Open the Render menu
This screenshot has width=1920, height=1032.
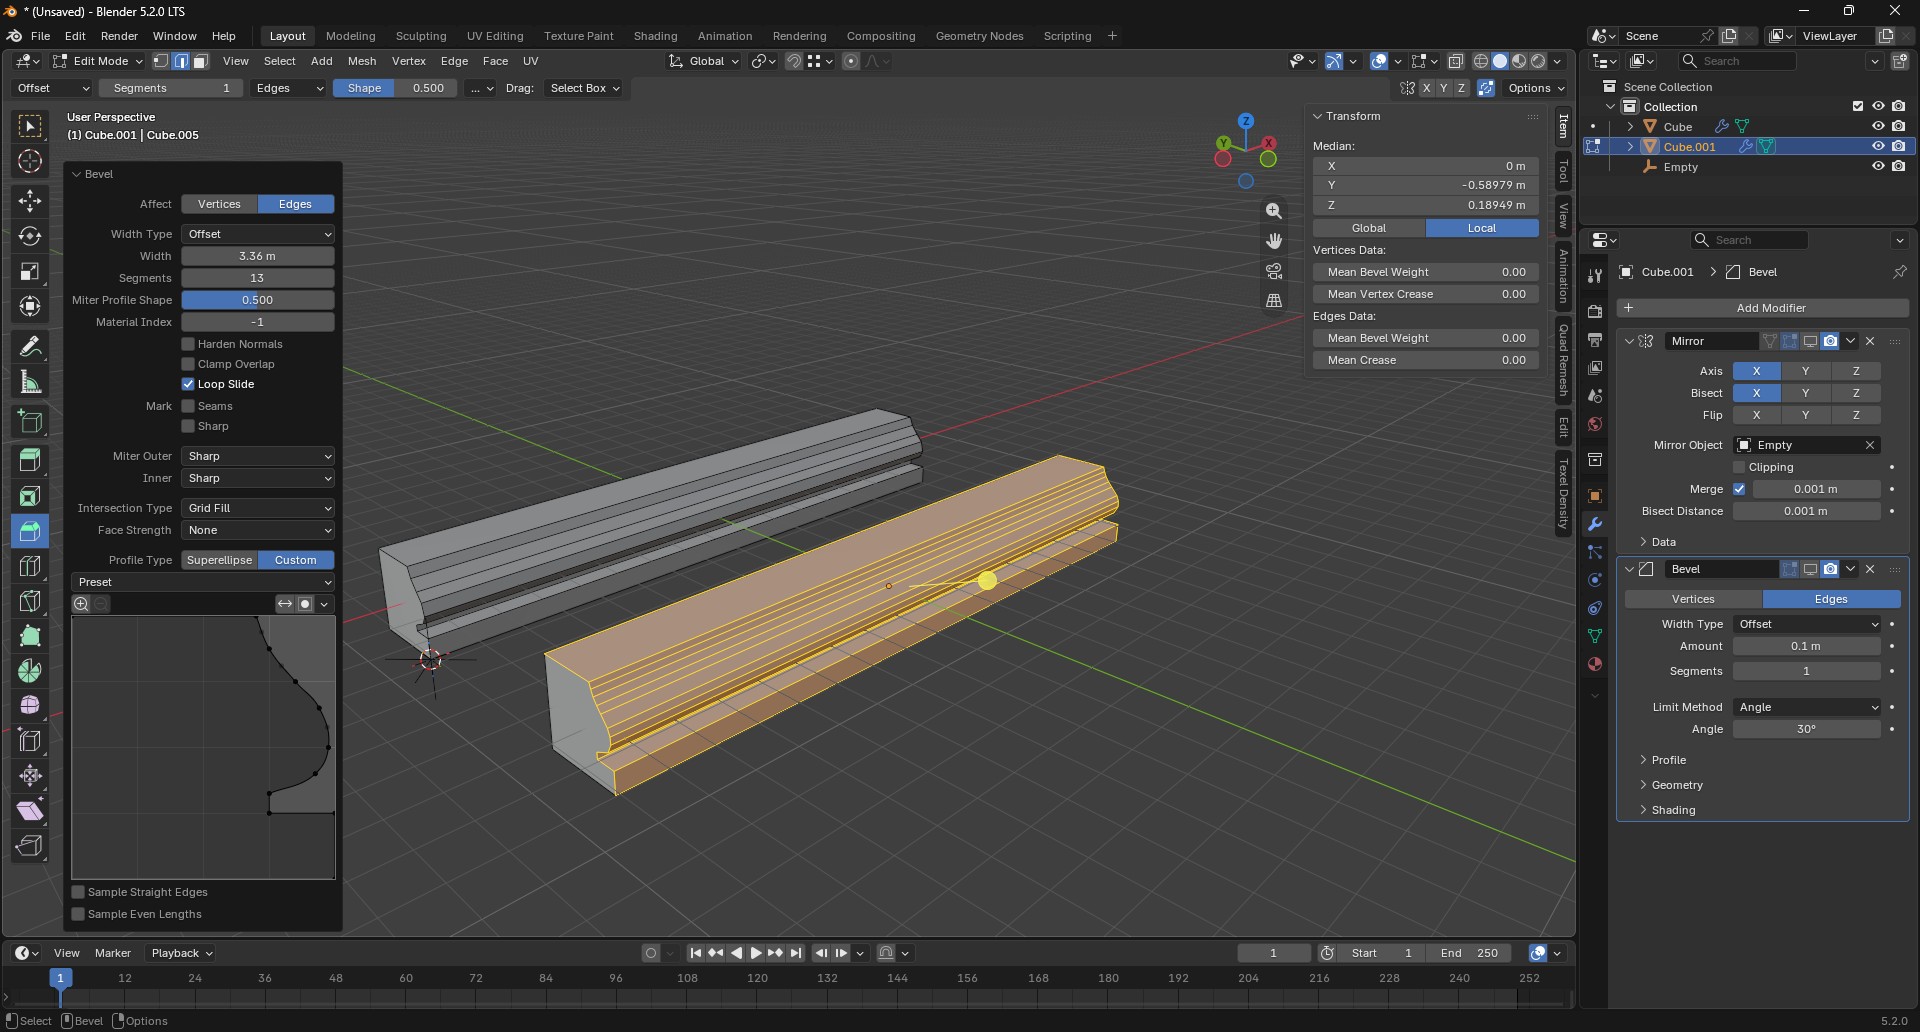coord(119,36)
